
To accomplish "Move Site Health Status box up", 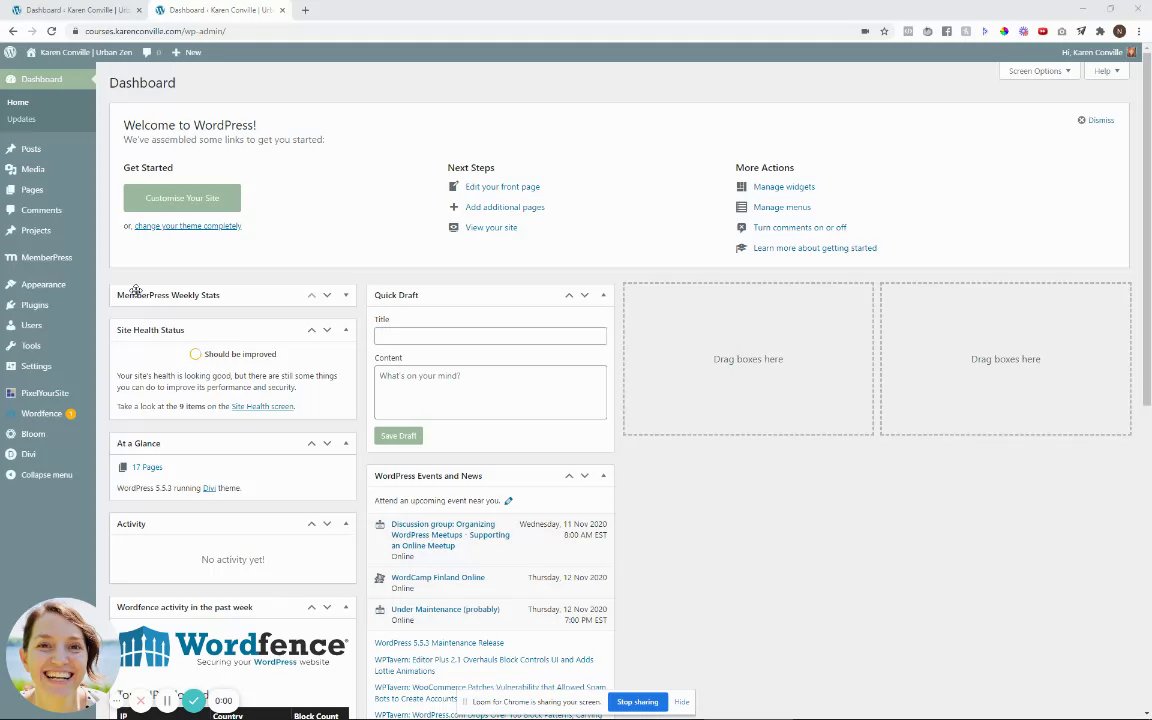I will point(312,330).
